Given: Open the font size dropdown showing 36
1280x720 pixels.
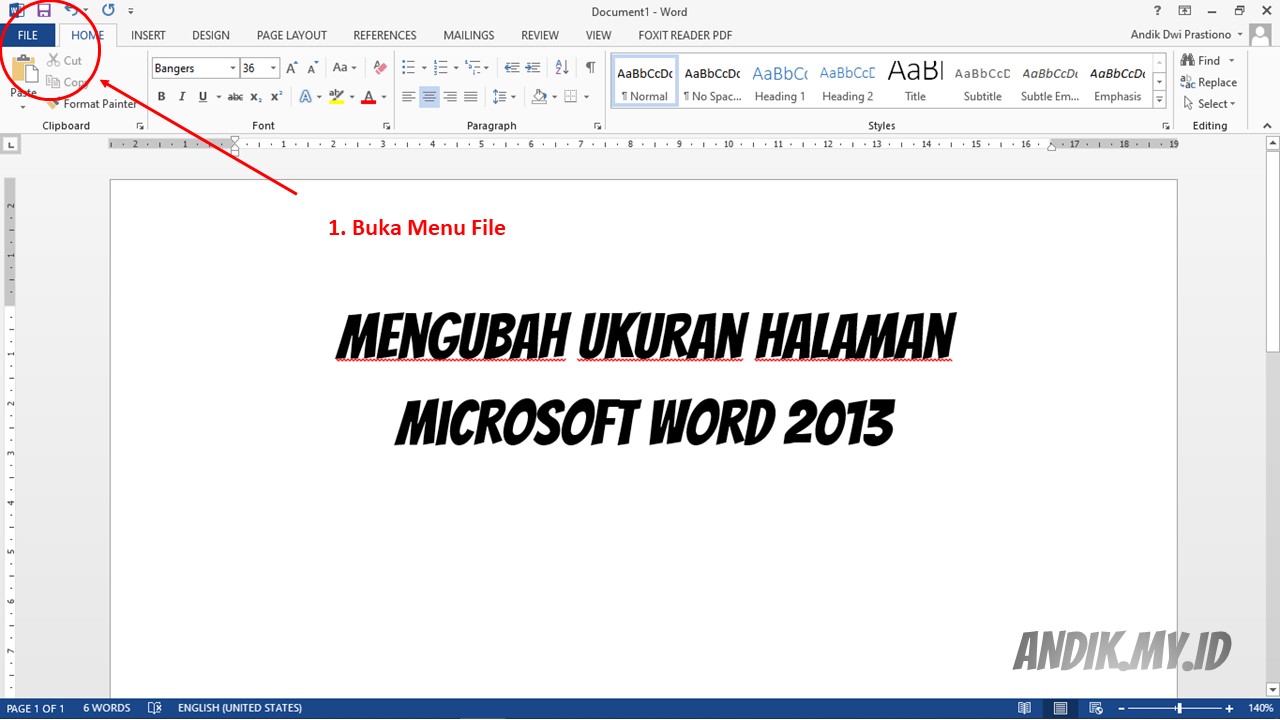Looking at the screenshot, I should tap(274, 68).
